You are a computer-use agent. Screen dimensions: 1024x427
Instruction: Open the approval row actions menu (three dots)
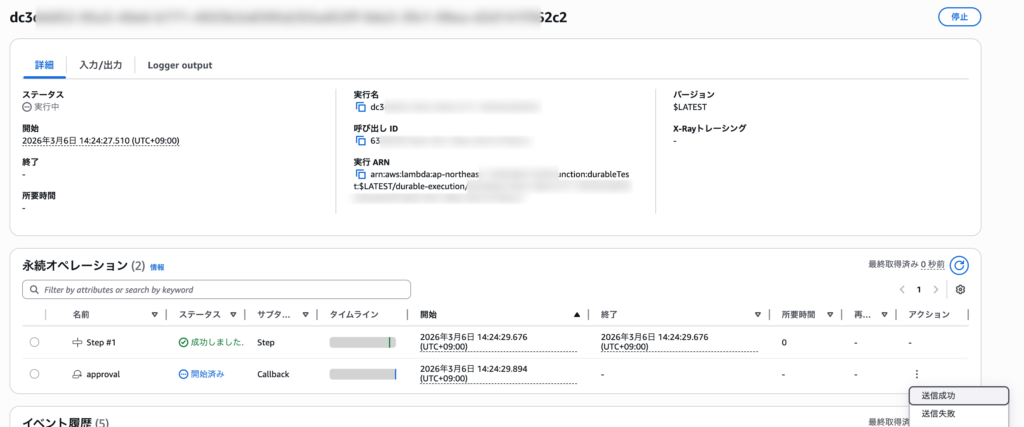[916, 374]
